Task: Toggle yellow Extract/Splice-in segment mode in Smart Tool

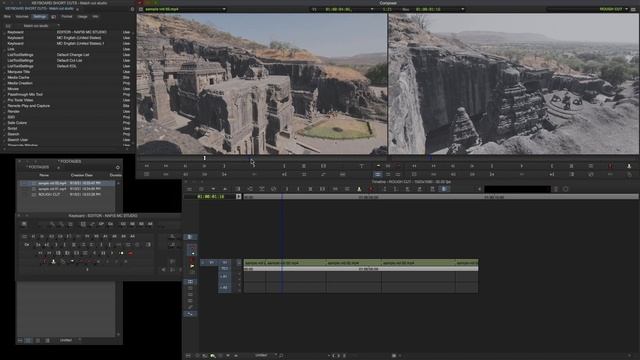Action: point(192,266)
